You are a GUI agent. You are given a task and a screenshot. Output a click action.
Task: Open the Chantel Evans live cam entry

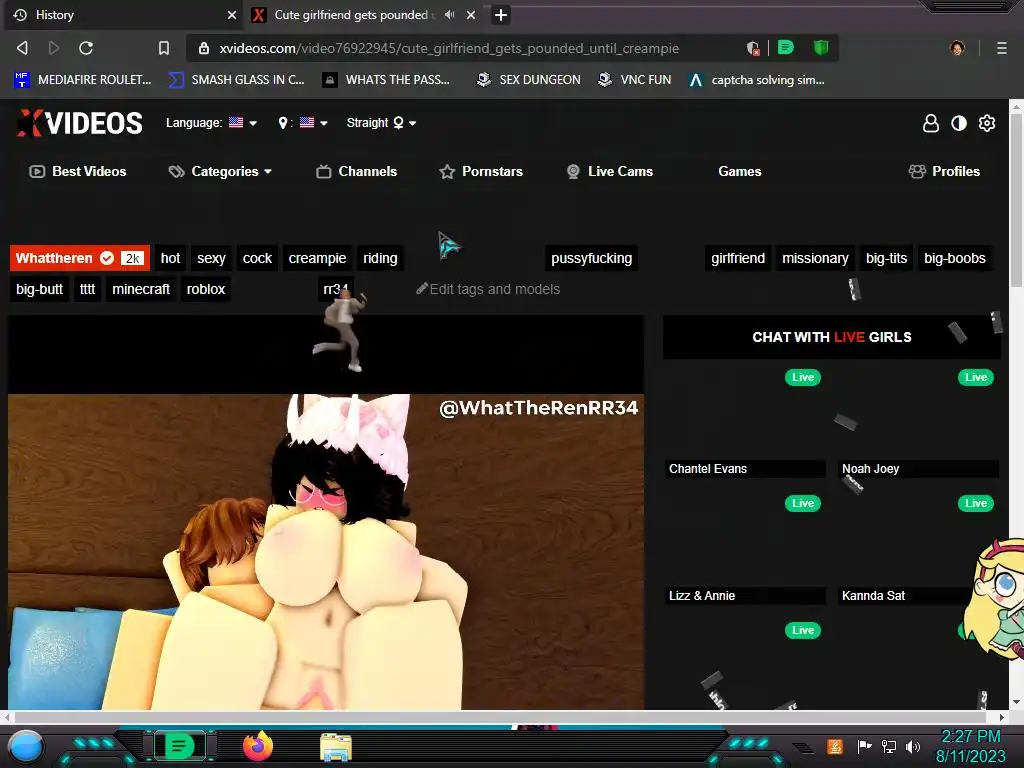coord(745,468)
